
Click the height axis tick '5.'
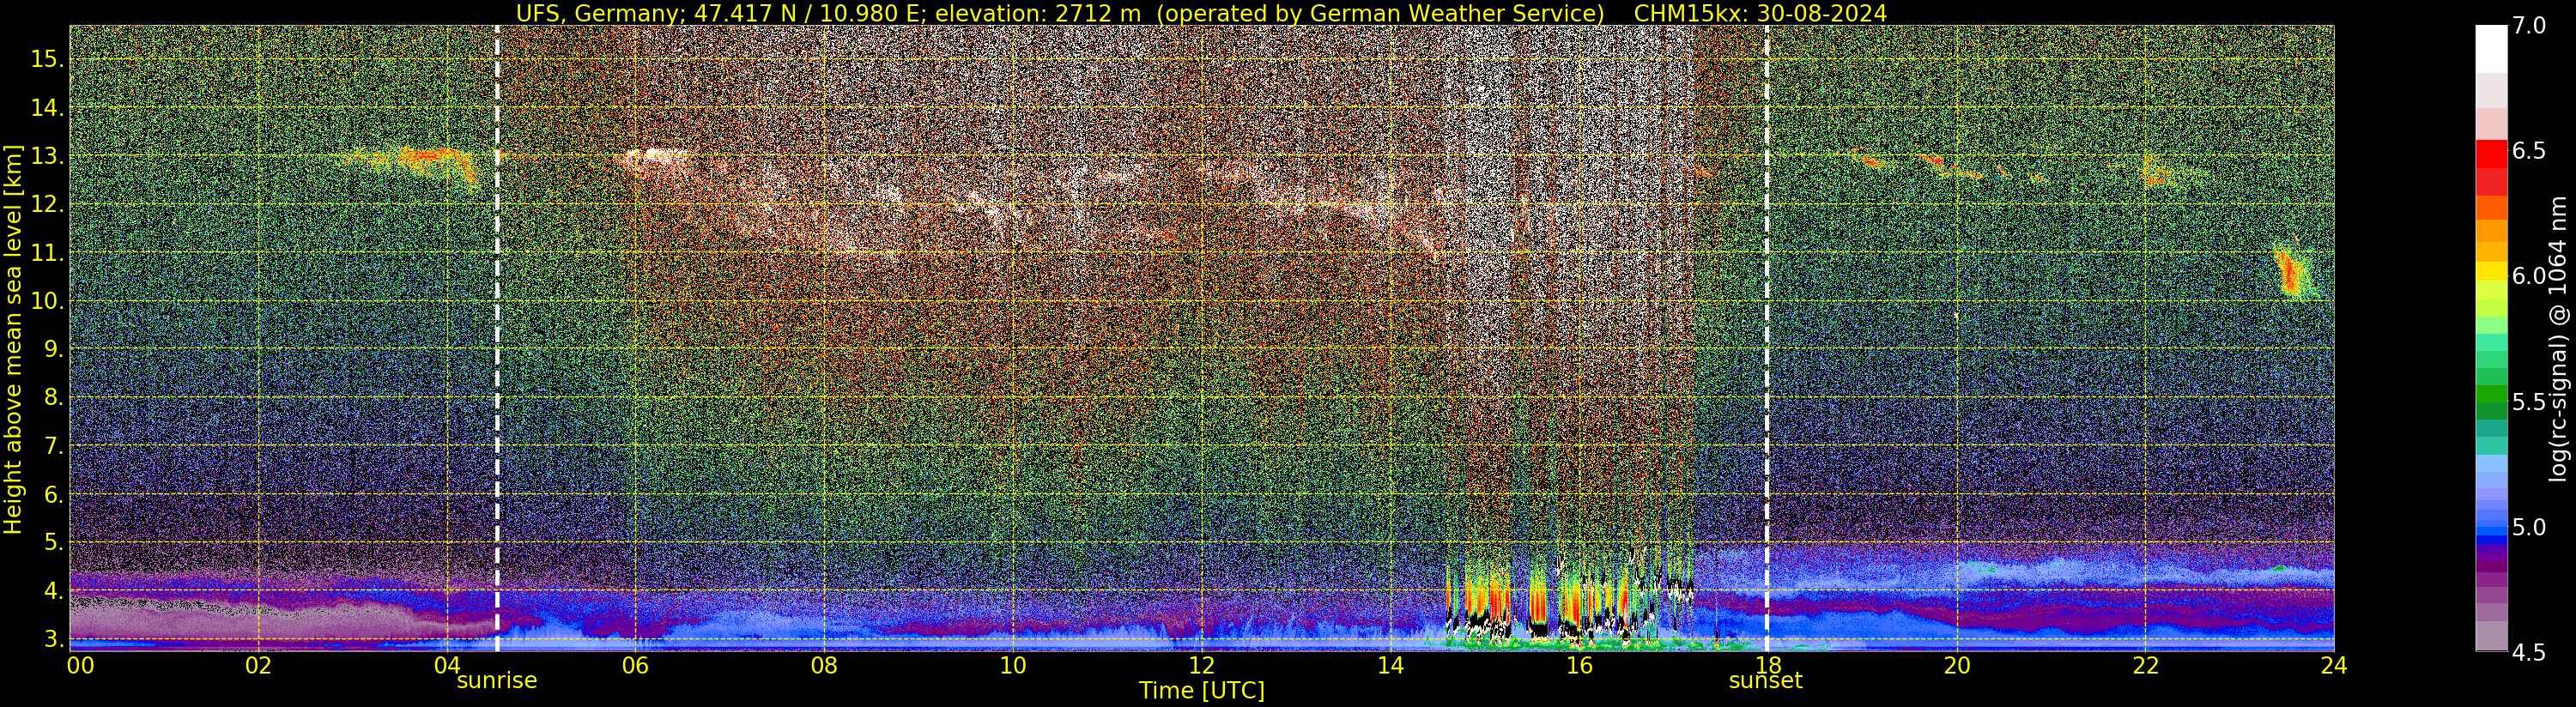(x=53, y=543)
